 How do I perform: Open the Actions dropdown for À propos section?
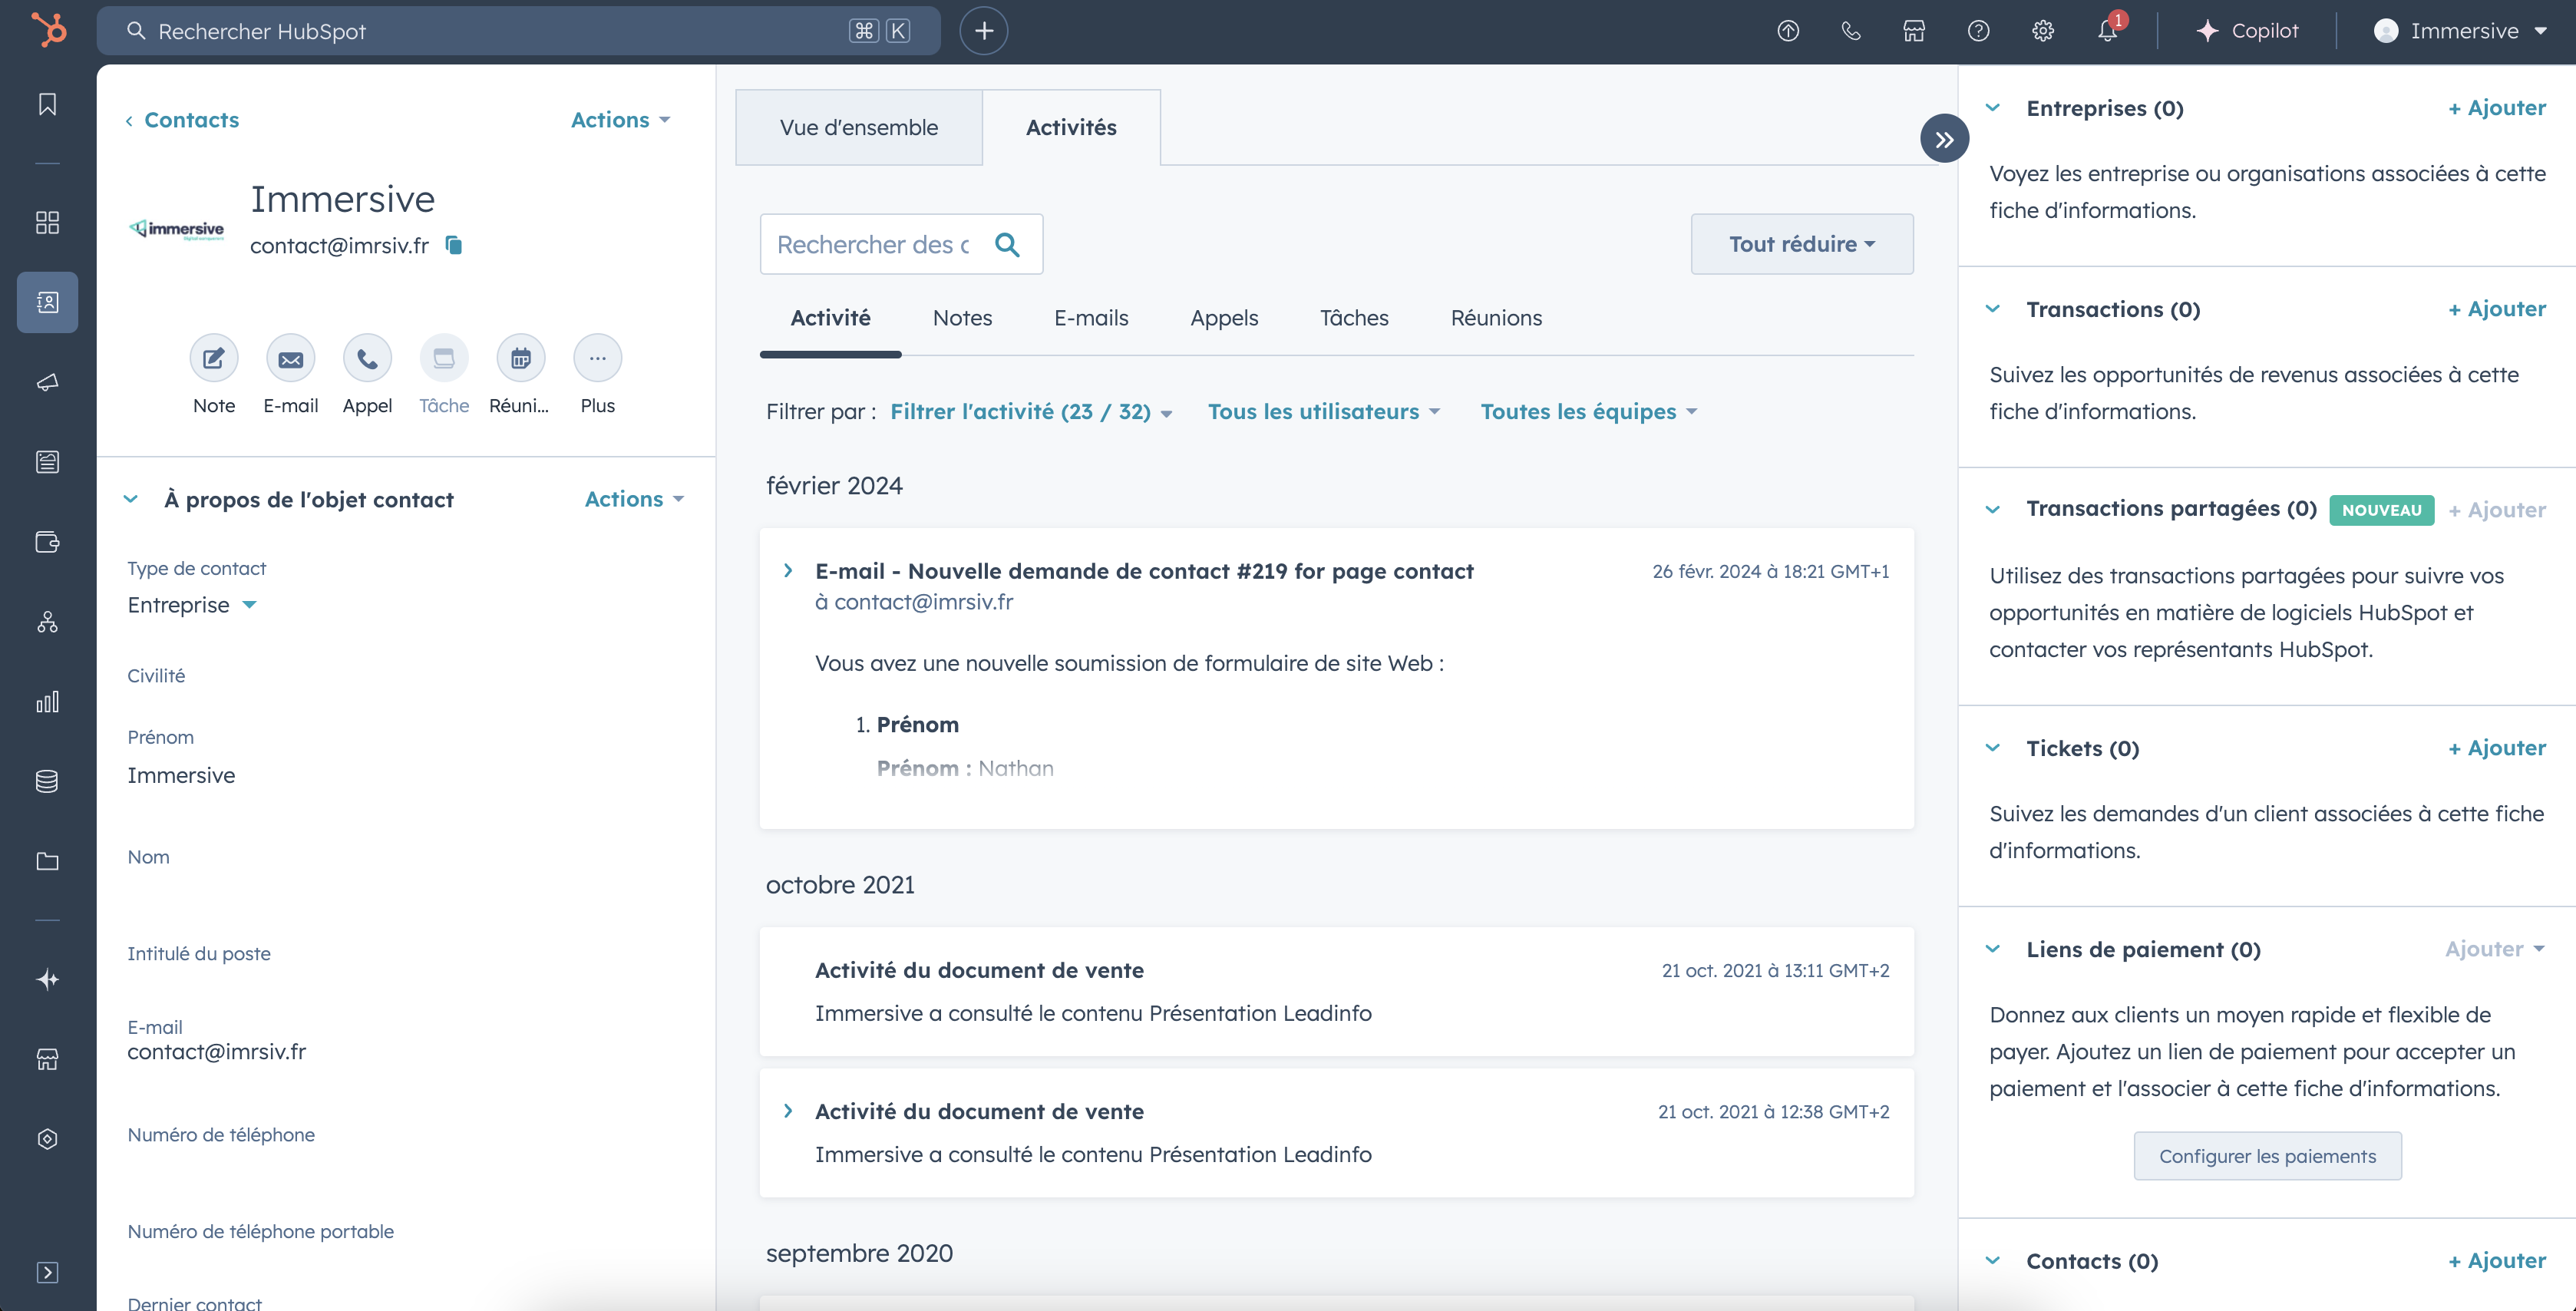tap(634, 499)
